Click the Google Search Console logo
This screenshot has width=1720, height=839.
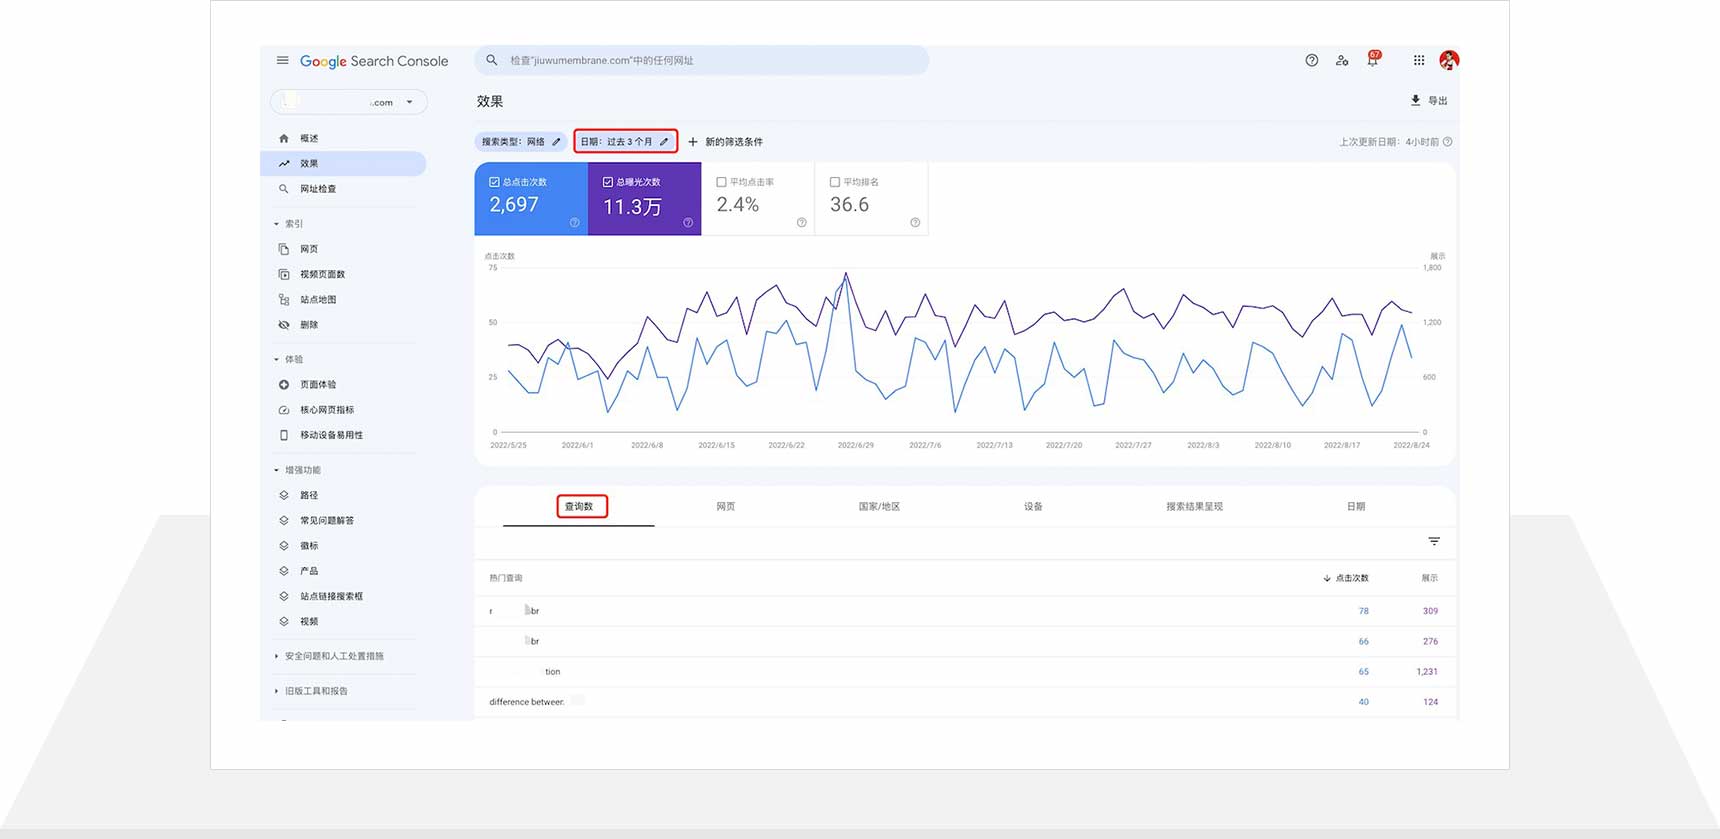[x=374, y=61]
